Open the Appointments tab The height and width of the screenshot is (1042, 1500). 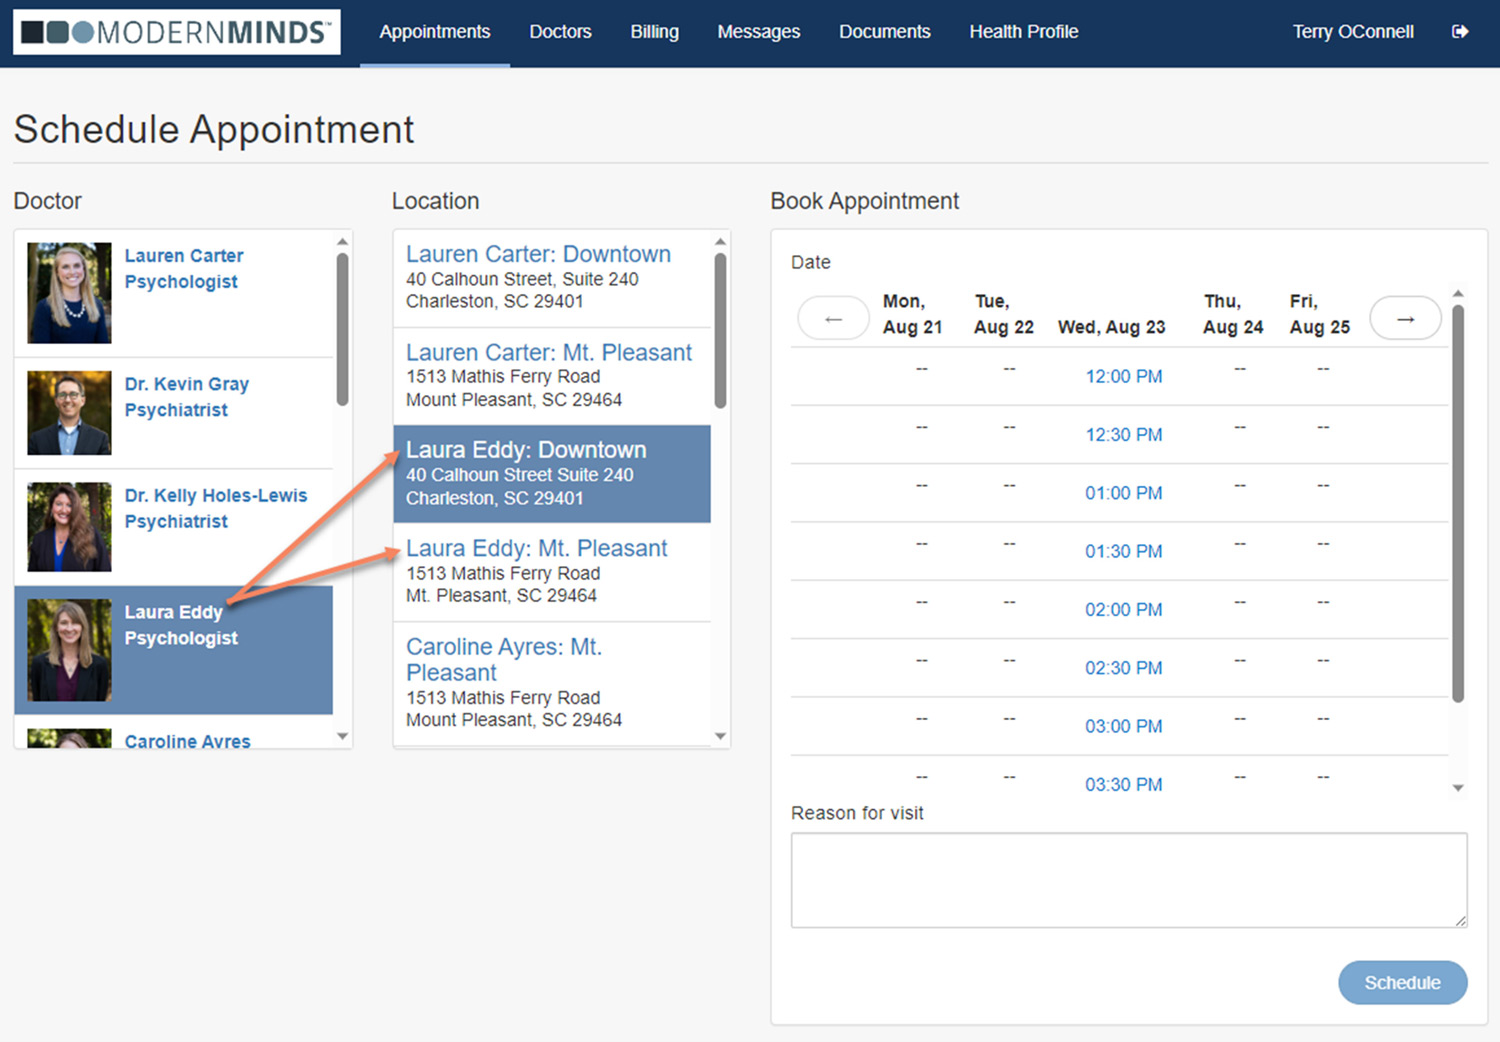(x=435, y=31)
